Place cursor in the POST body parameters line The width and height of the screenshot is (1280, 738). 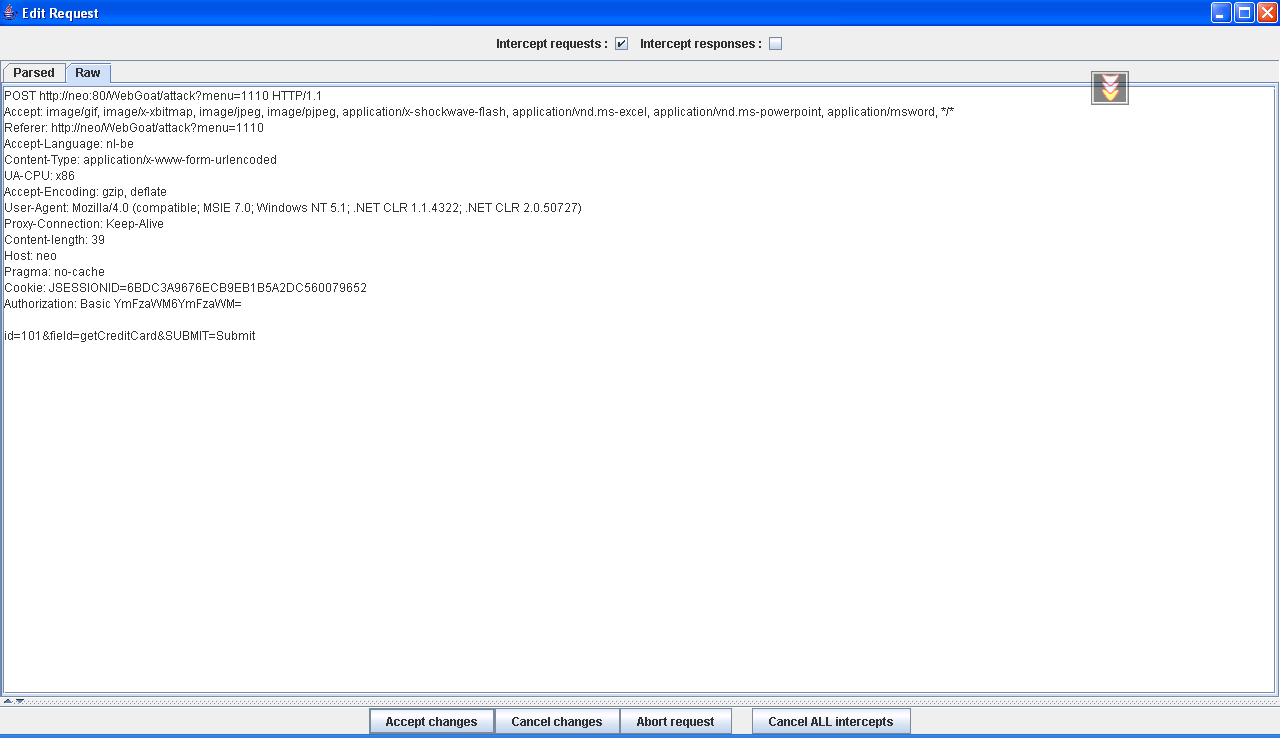point(130,336)
